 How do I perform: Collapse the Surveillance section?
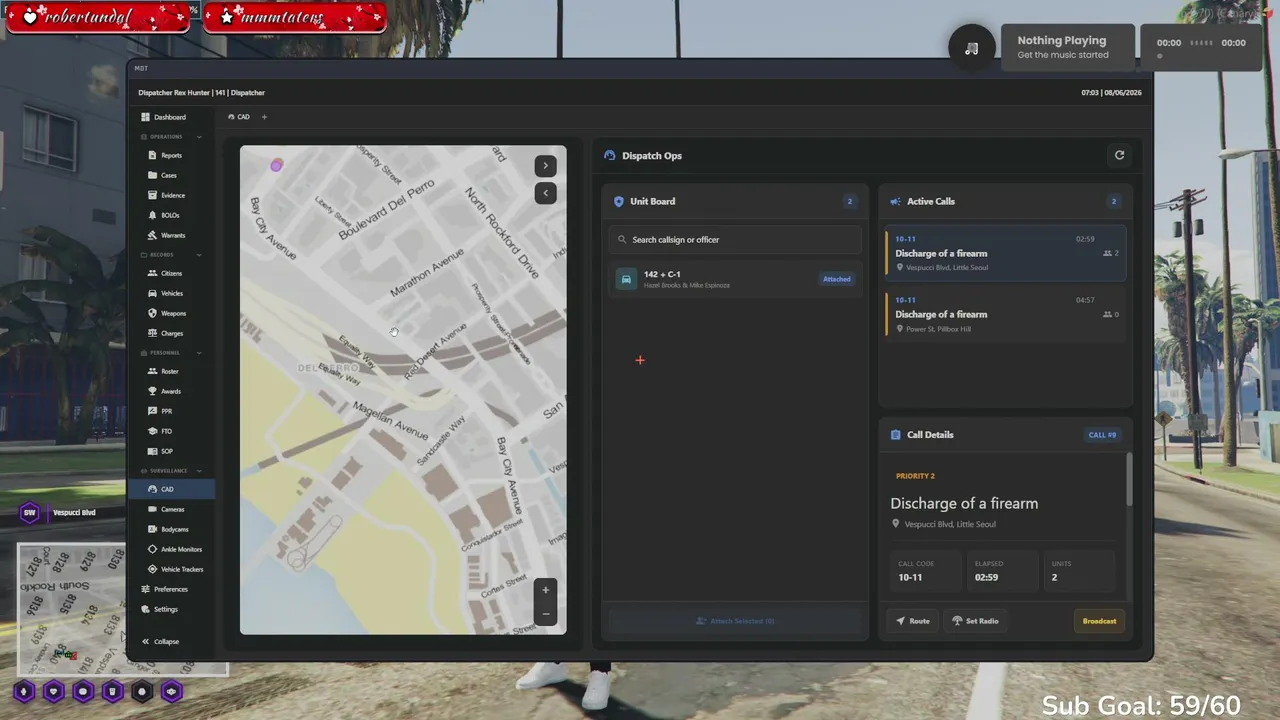[x=199, y=471]
